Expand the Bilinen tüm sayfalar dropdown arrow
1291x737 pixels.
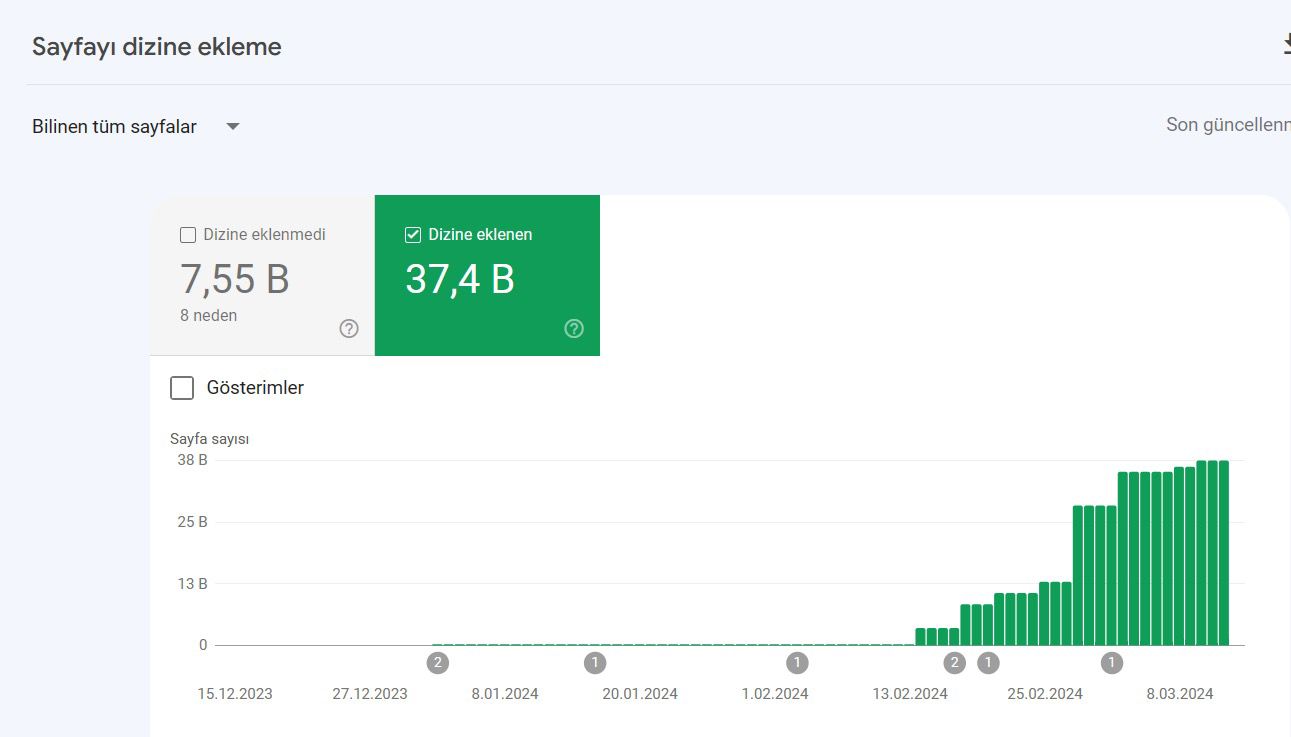[x=233, y=127]
